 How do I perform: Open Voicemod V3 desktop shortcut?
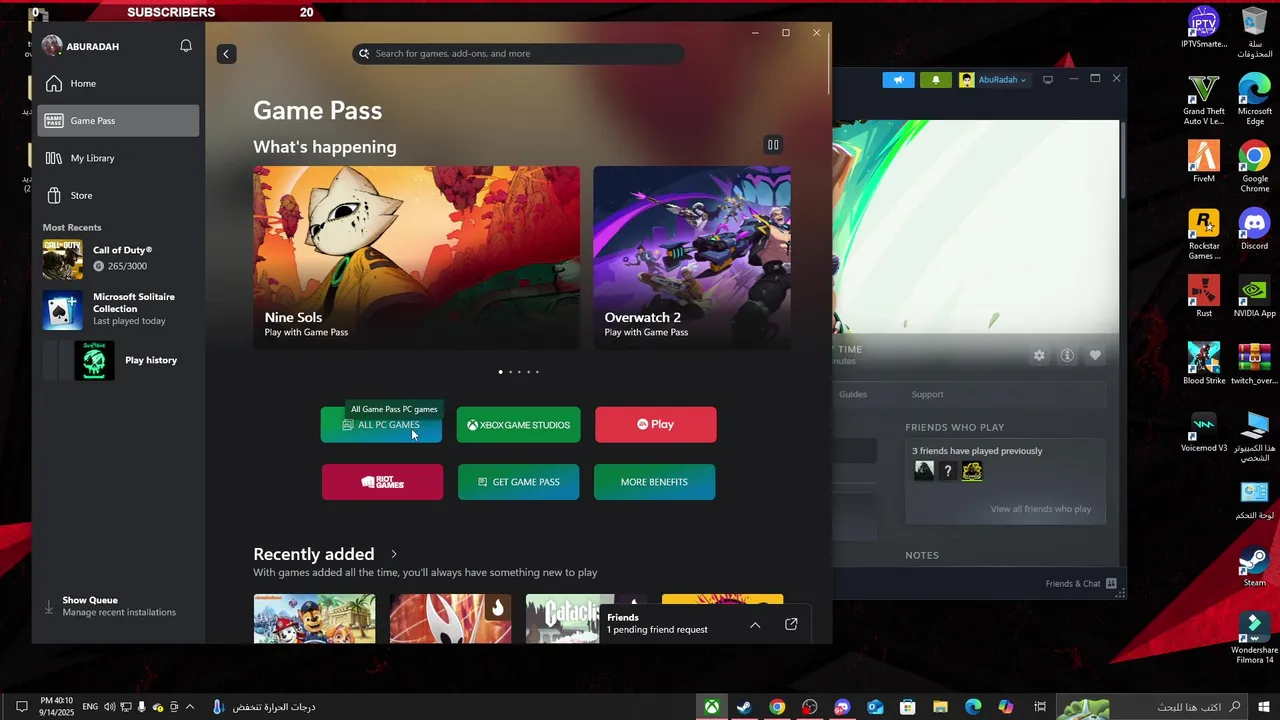point(1204,431)
